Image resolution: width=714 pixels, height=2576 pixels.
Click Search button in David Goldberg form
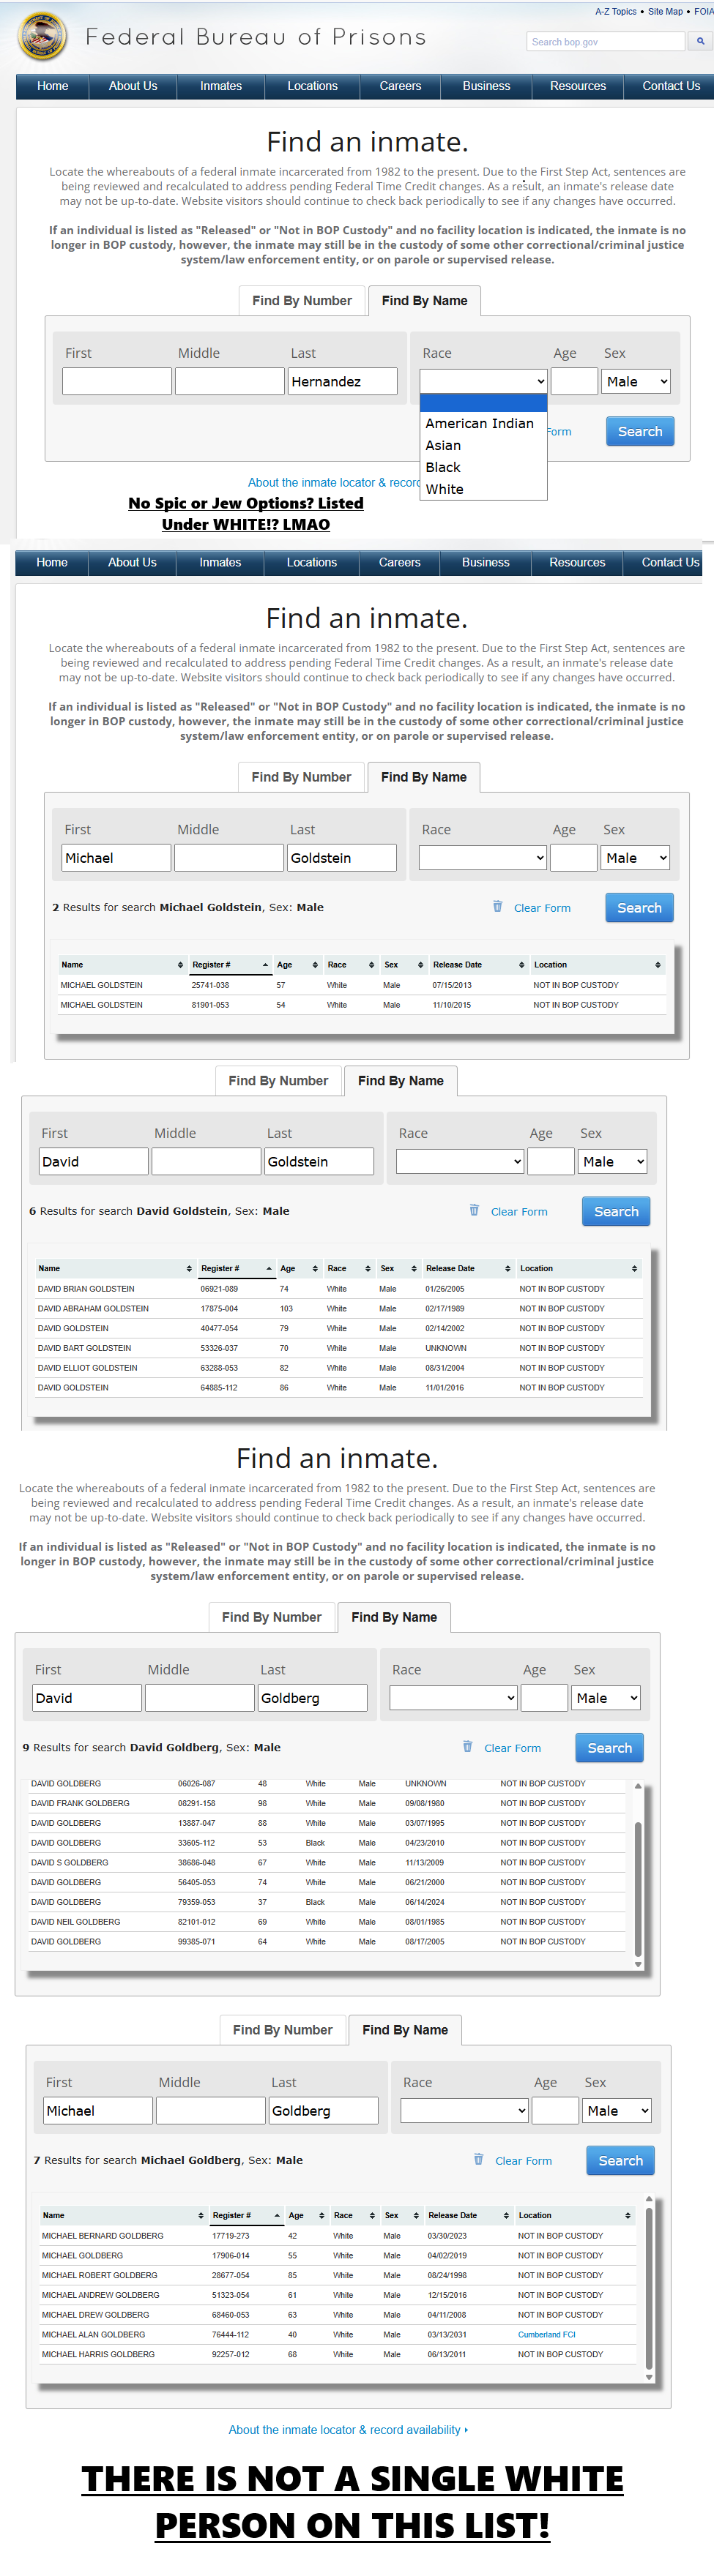click(x=609, y=1747)
